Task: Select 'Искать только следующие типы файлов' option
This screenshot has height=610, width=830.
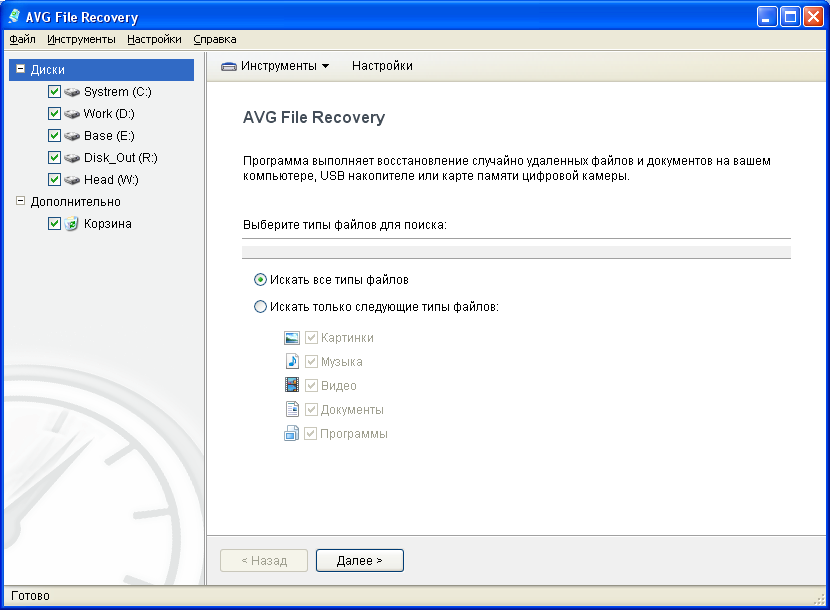Action: [x=260, y=307]
